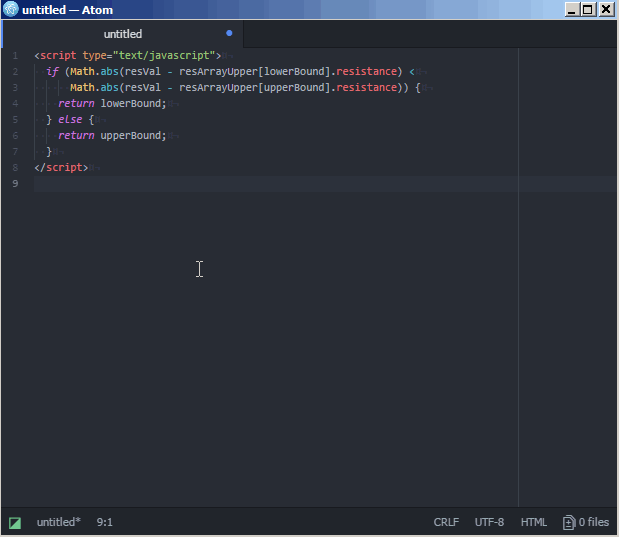The image size is (619, 537).
Task: Open the 0 files git status
Action: coord(586,522)
